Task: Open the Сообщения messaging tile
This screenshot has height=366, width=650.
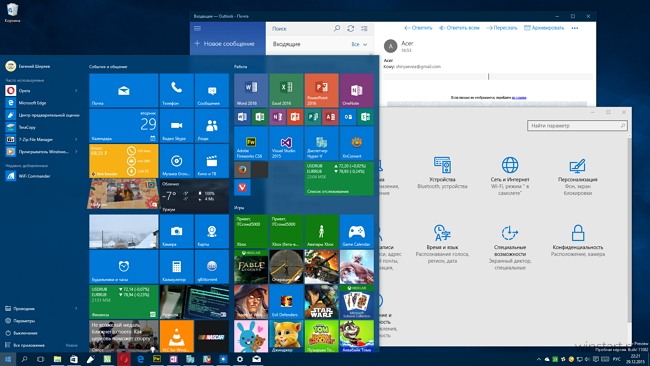Action: click(x=212, y=90)
